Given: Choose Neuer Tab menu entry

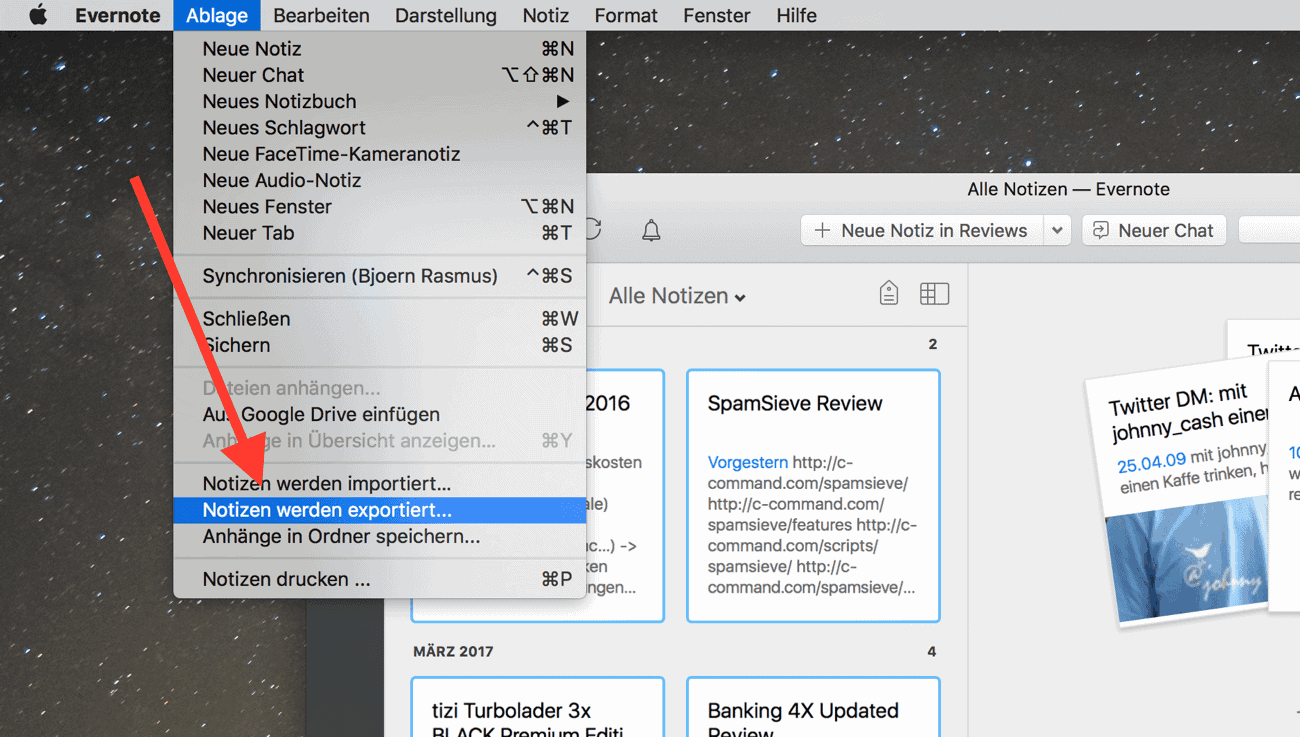Looking at the screenshot, I should coord(380,233).
